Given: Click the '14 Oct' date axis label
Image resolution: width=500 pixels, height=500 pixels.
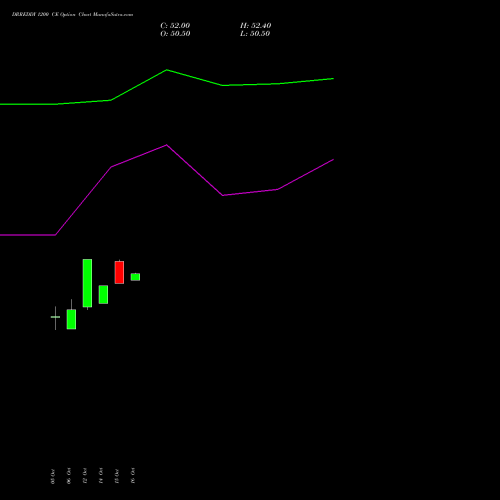Looking at the screenshot, I should (x=101, y=476).
